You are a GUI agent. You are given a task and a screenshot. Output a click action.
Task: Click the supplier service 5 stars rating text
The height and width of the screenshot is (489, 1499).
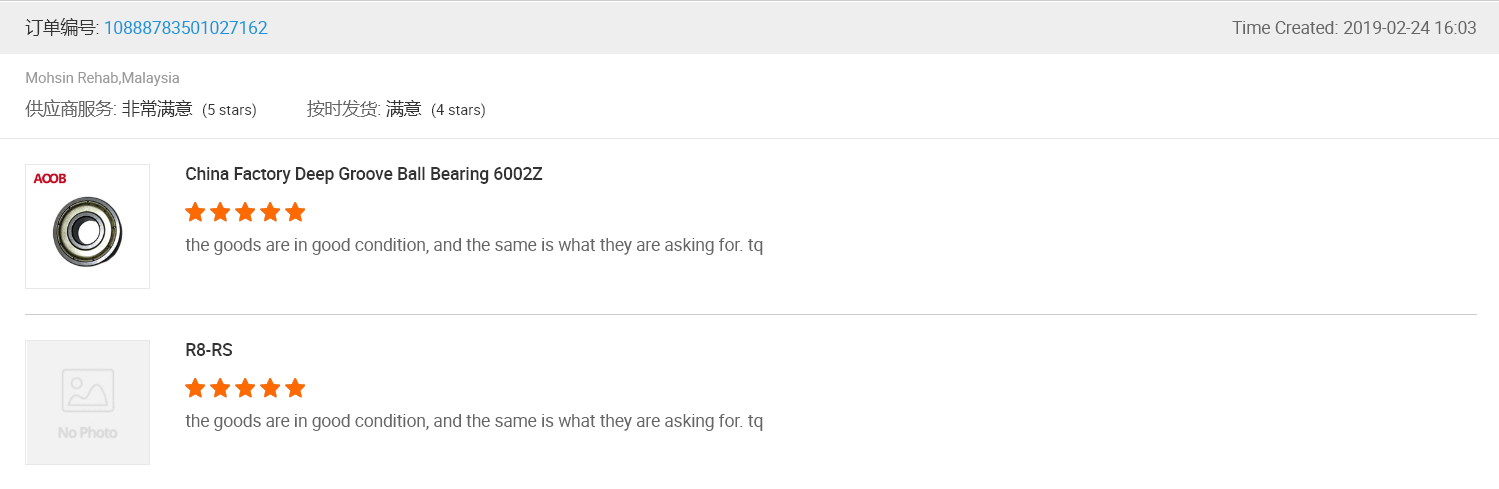click(229, 110)
